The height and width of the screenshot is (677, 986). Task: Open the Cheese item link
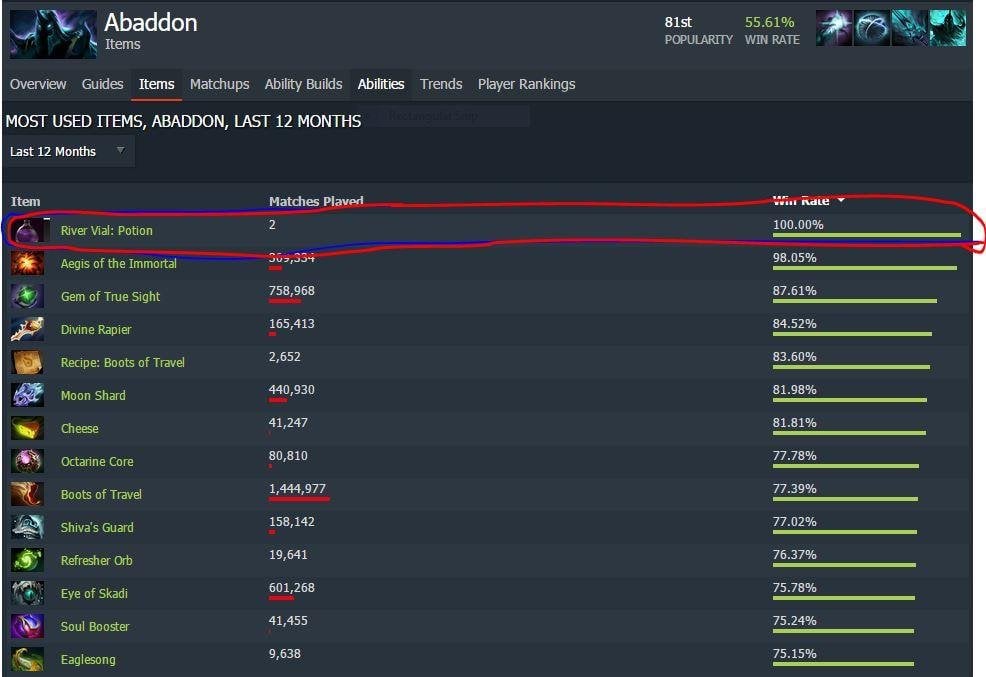pyautogui.click(x=79, y=429)
